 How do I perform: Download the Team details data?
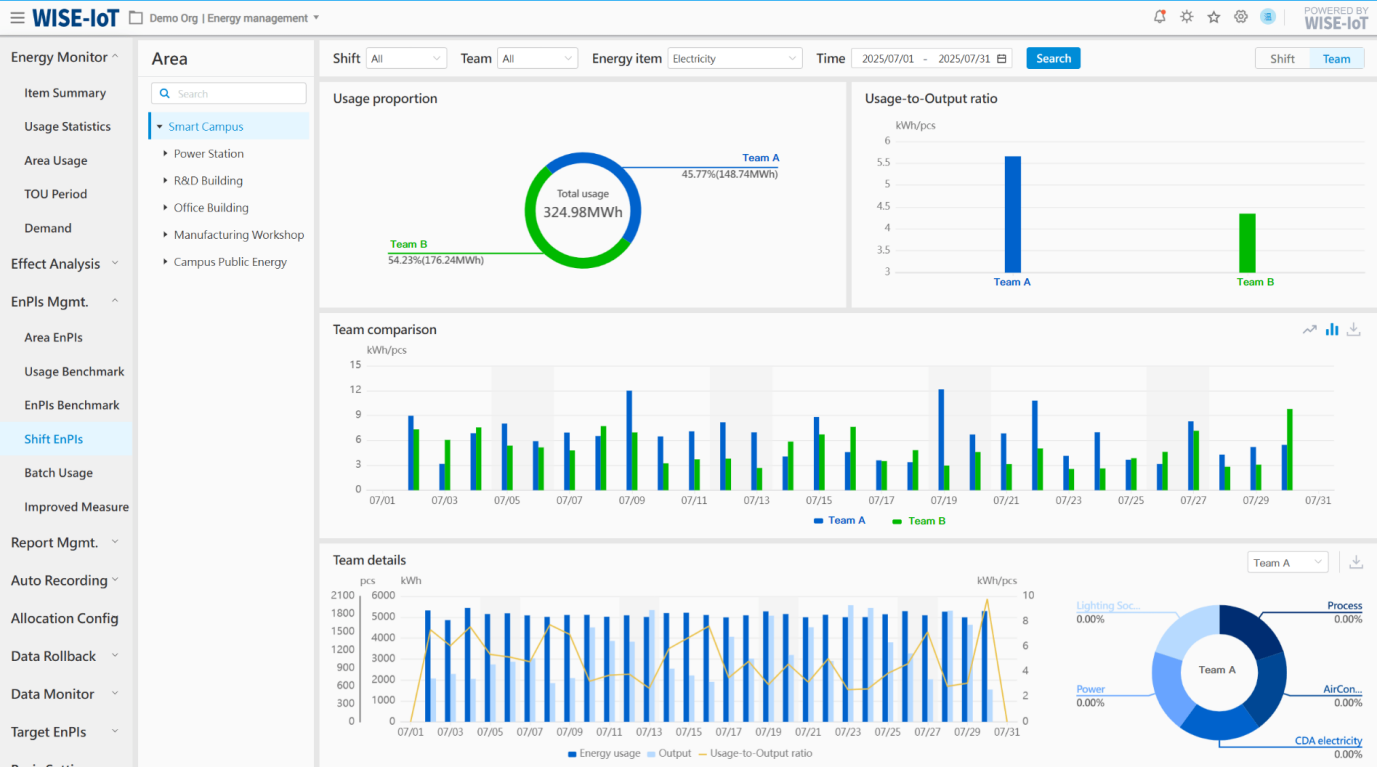coord(1356,563)
